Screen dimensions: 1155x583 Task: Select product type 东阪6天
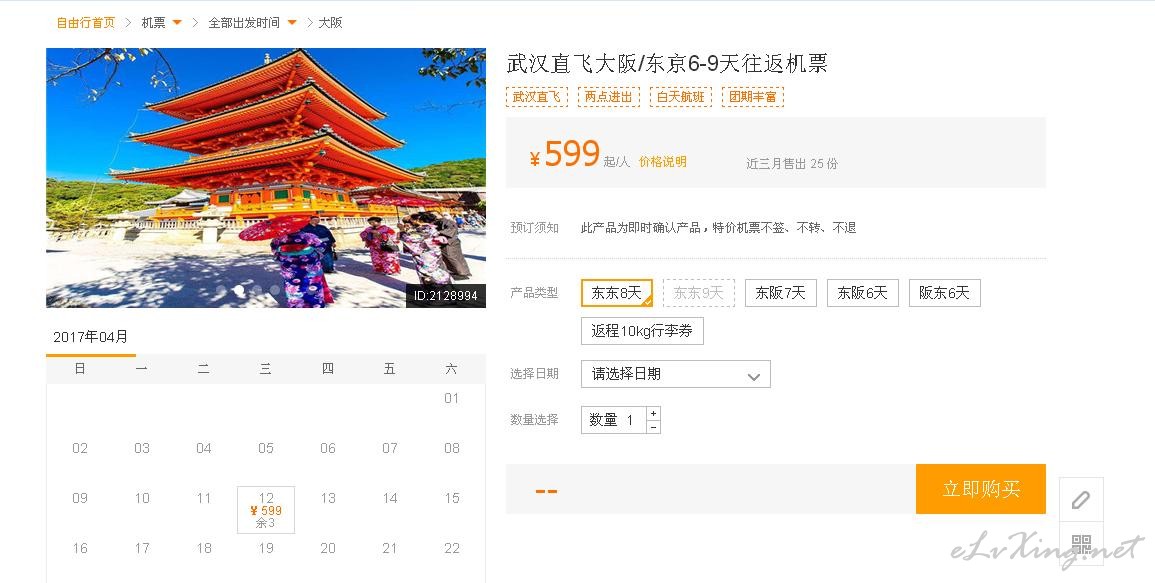[863, 293]
